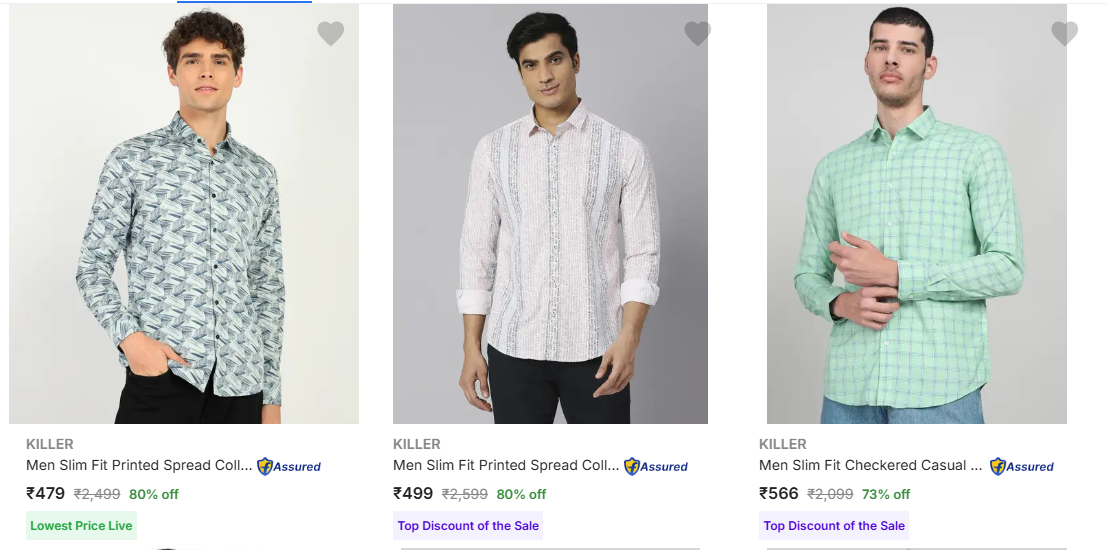This screenshot has width=1107, height=550.
Task: Click Assured badge on the ₹479 shirt
Action: tap(289, 466)
